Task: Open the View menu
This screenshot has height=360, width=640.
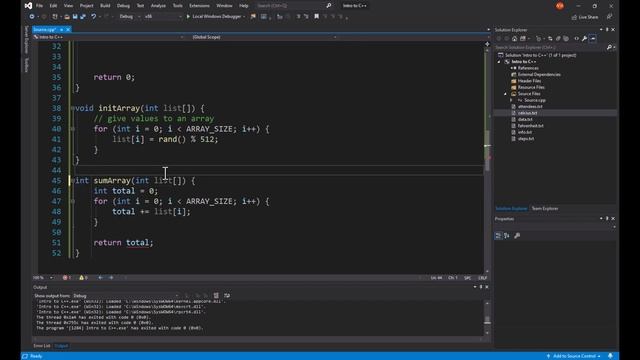Action: 68,6
